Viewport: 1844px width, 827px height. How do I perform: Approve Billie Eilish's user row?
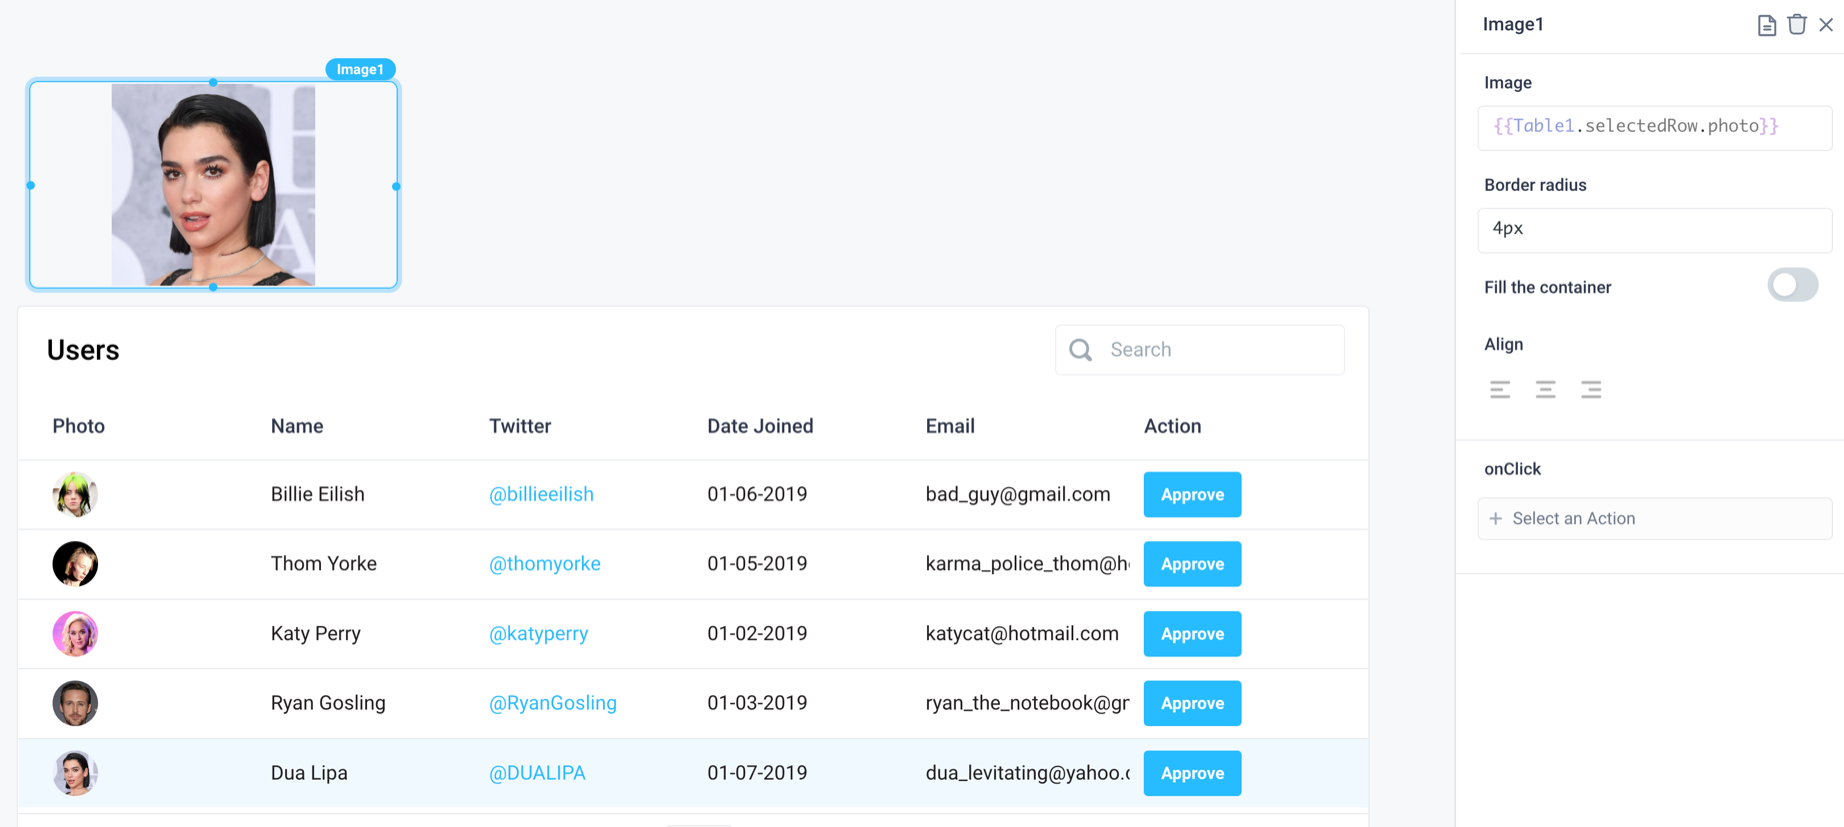[x=1192, y=495]
